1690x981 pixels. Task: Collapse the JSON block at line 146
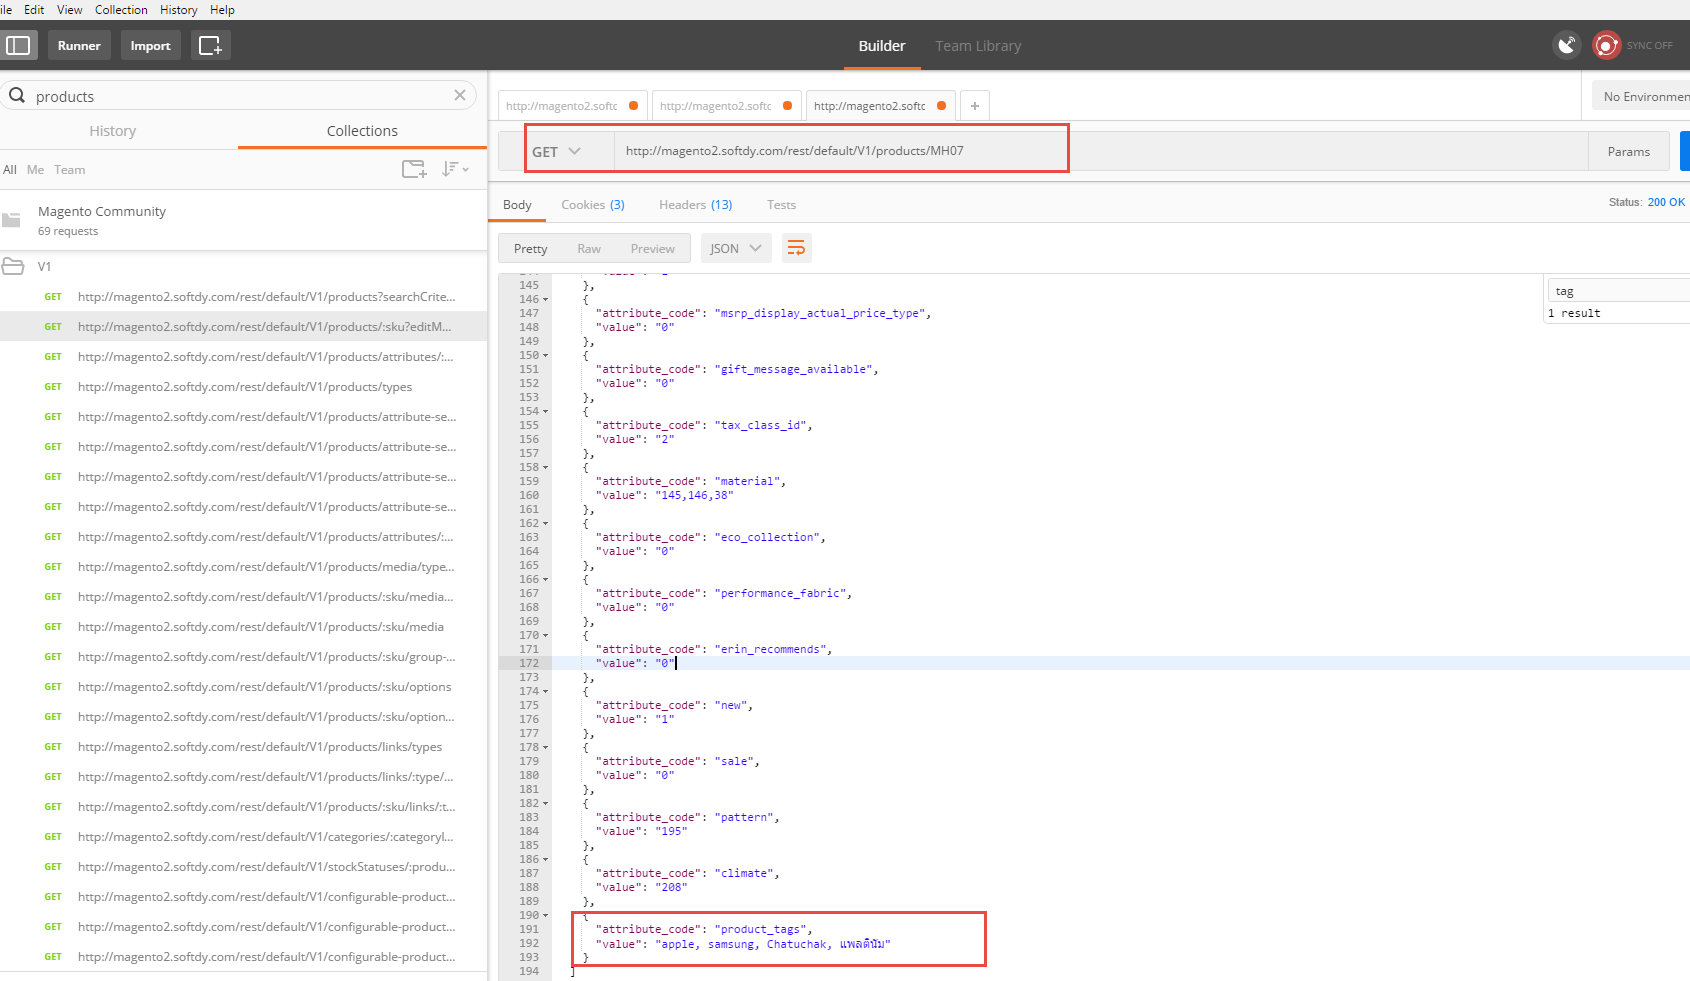546,299
